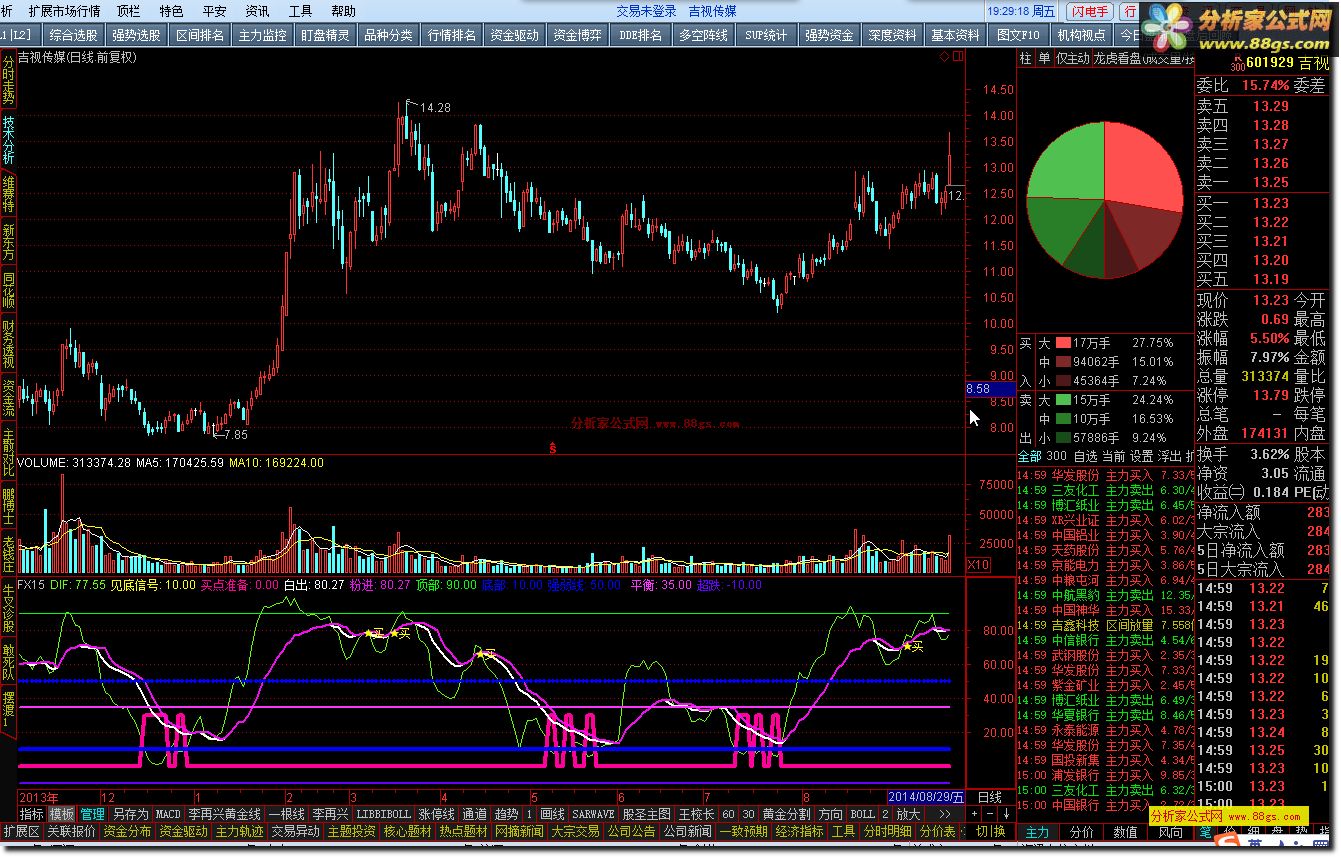1341x857 pixels.
Task: Select the 主力对比 side tab
Action: click(x=9, y=453)
